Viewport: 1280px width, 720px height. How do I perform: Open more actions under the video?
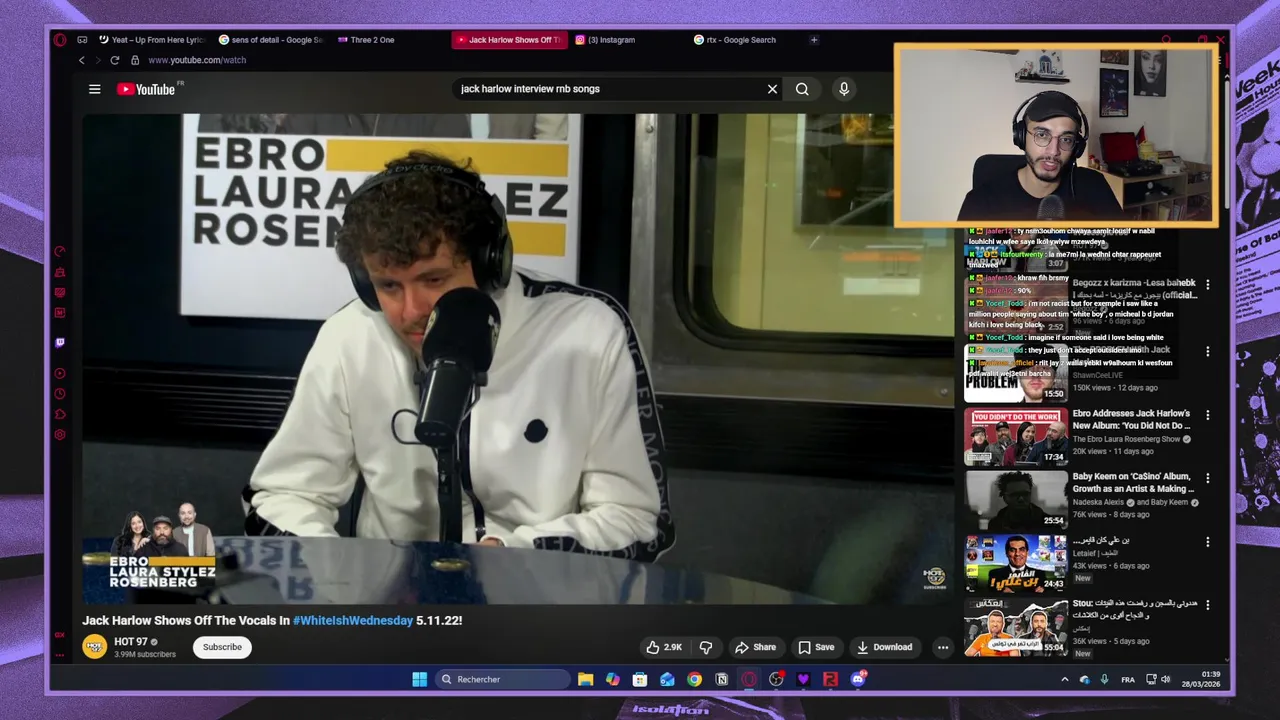tap(942, 647)
